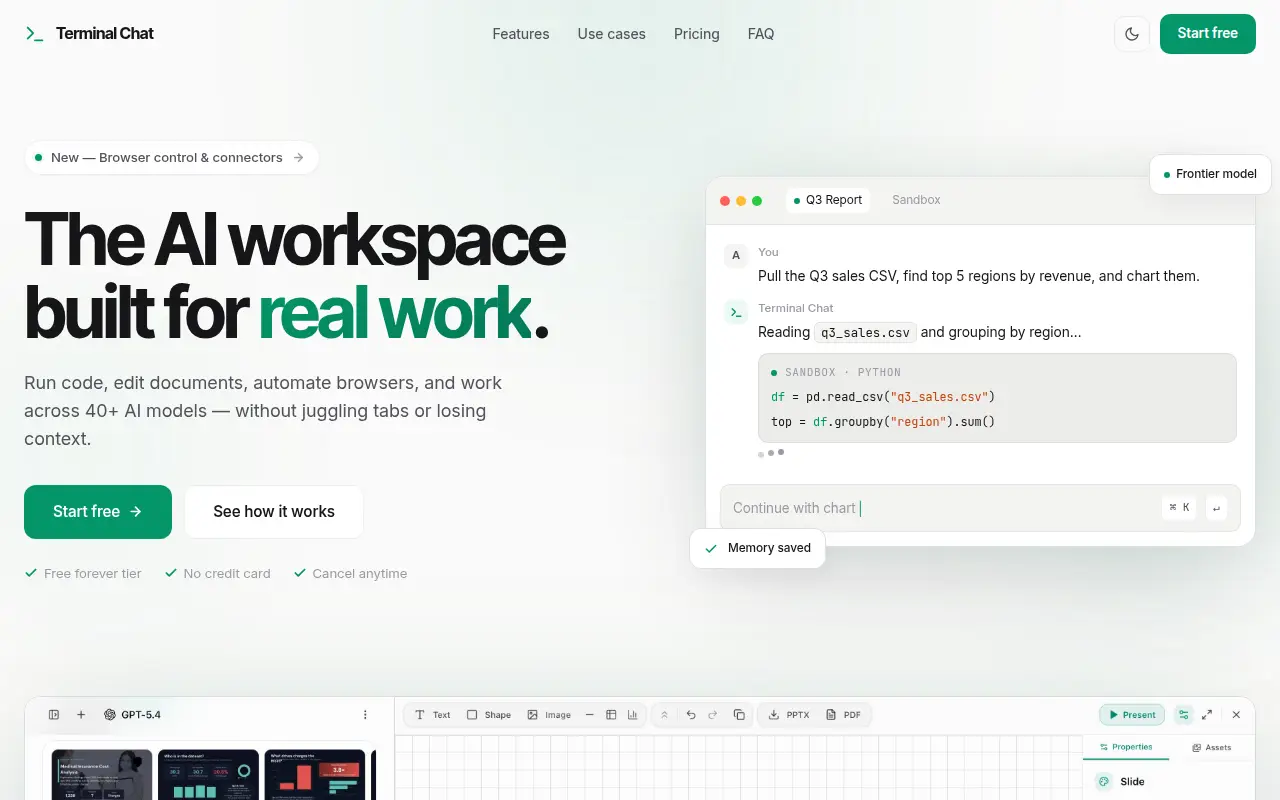1280x800 pixels.
Task: Click the Present button
Action: coord(1132,715)
